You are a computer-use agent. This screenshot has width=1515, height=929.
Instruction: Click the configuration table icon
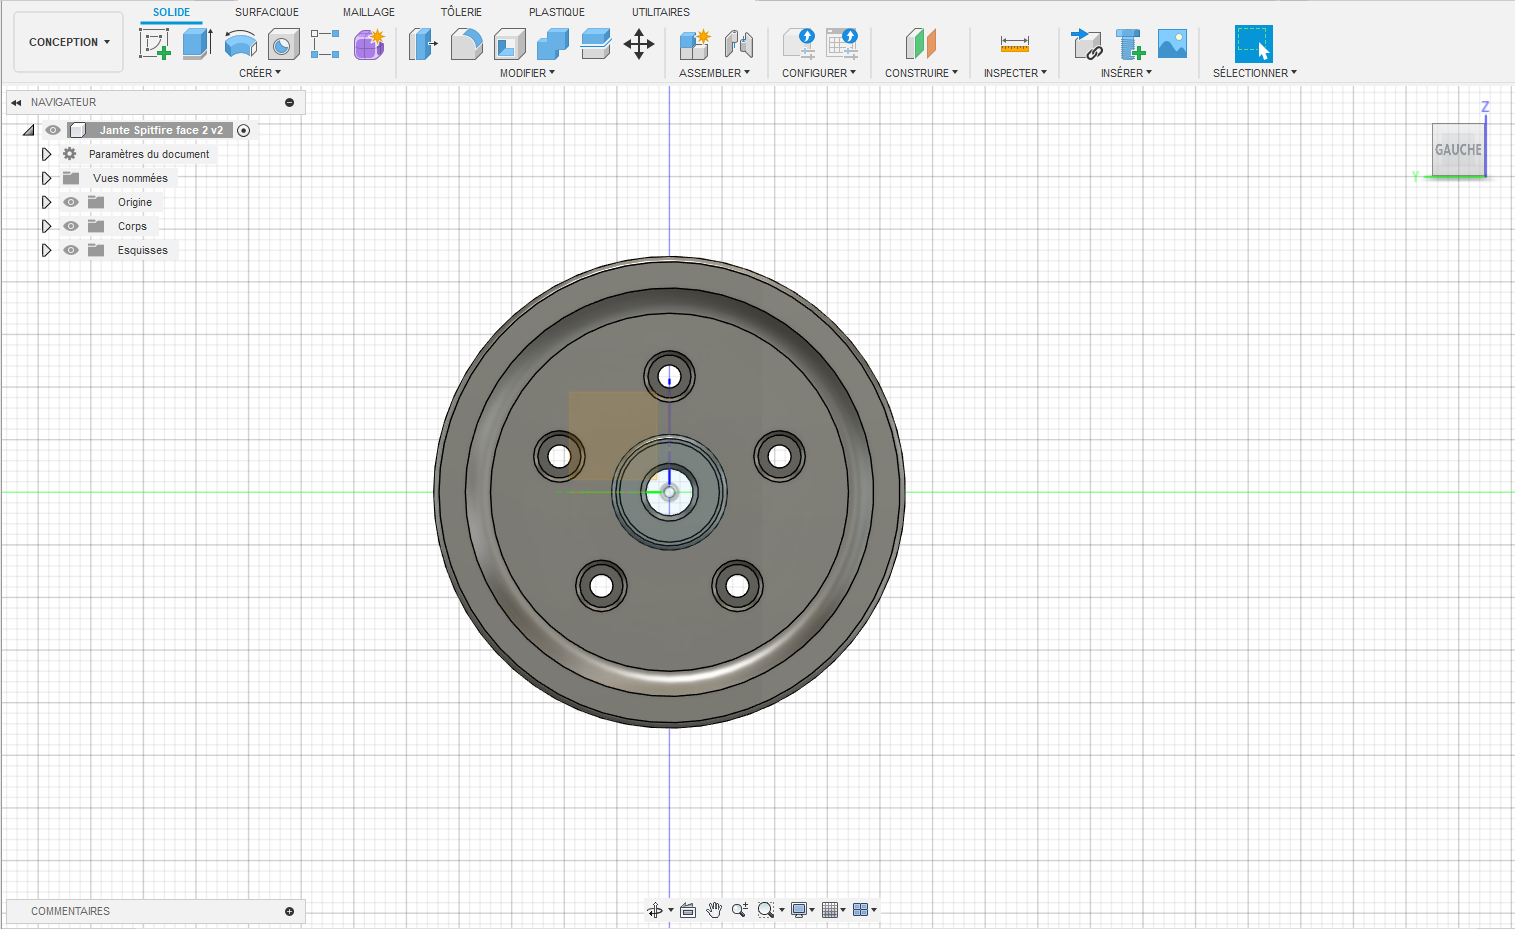click(x=842, y=44)
